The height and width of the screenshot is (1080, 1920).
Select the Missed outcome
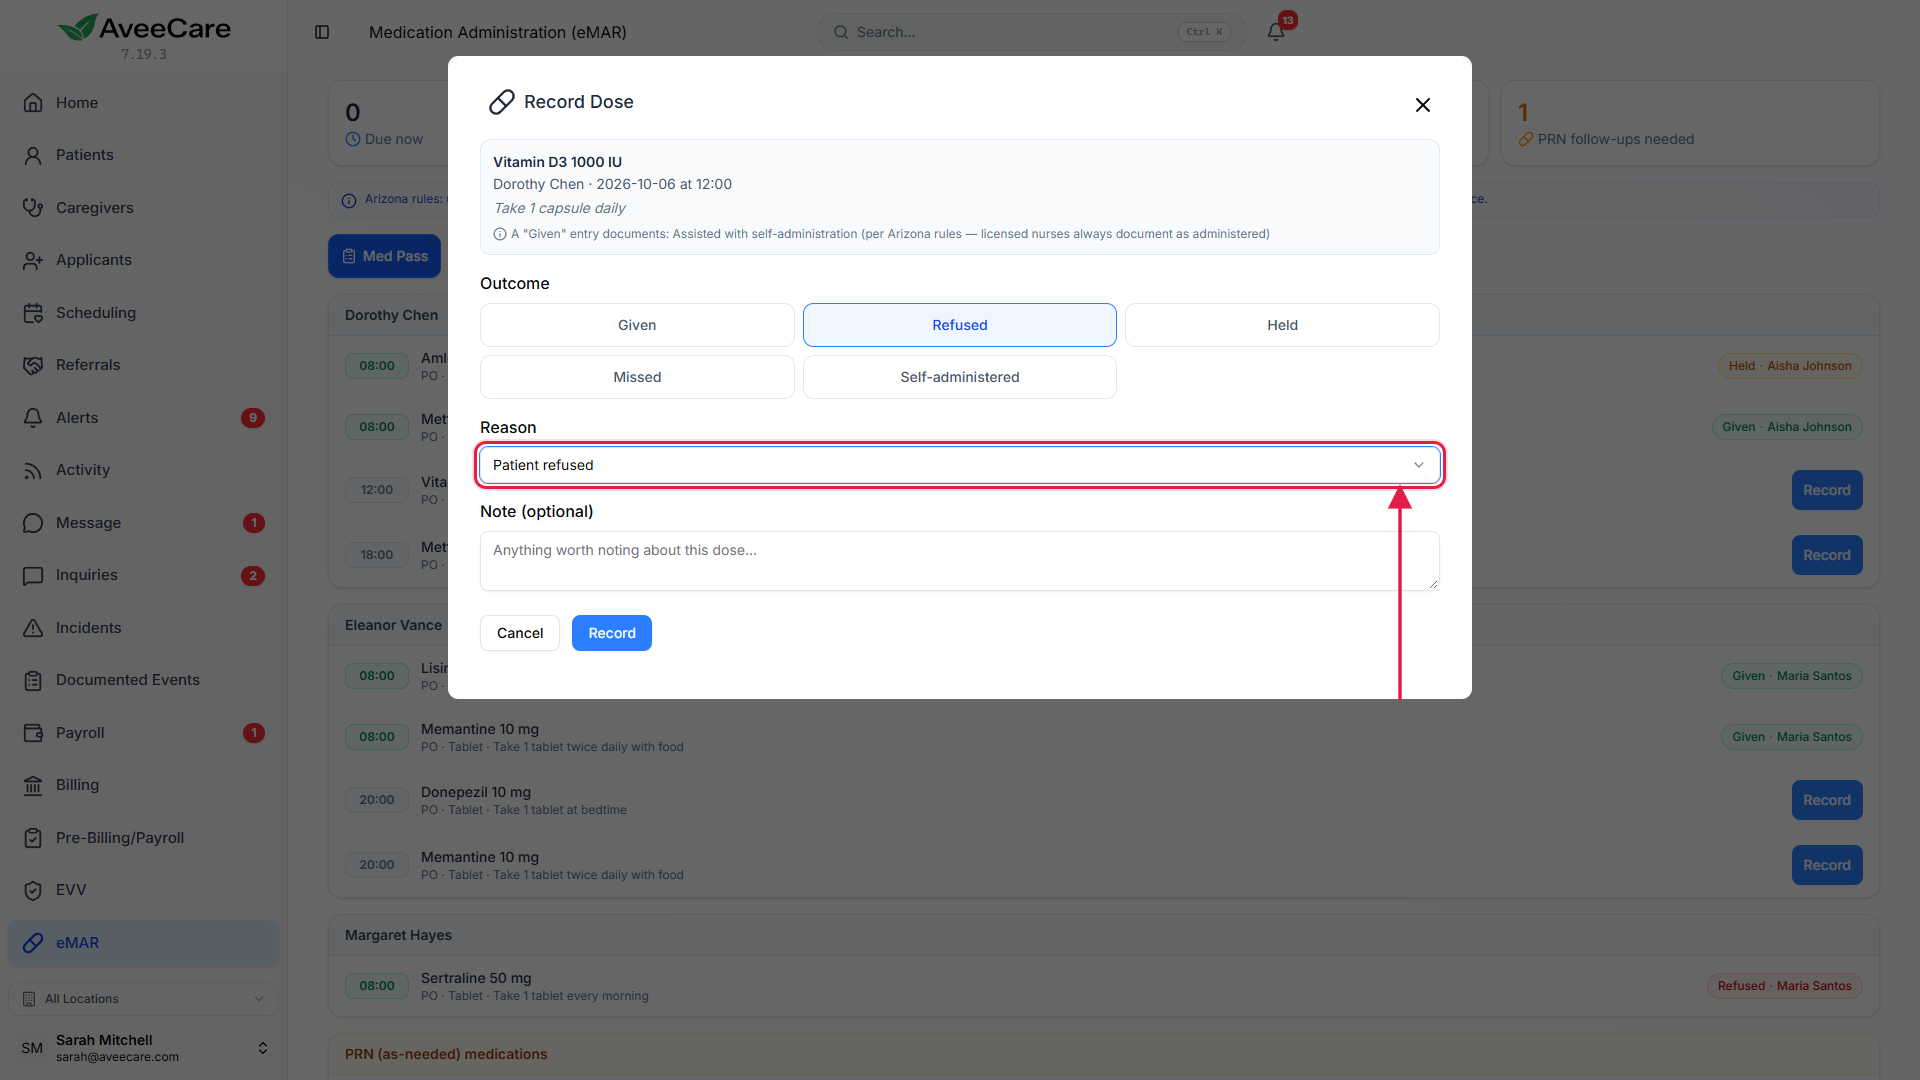(637, 377)
